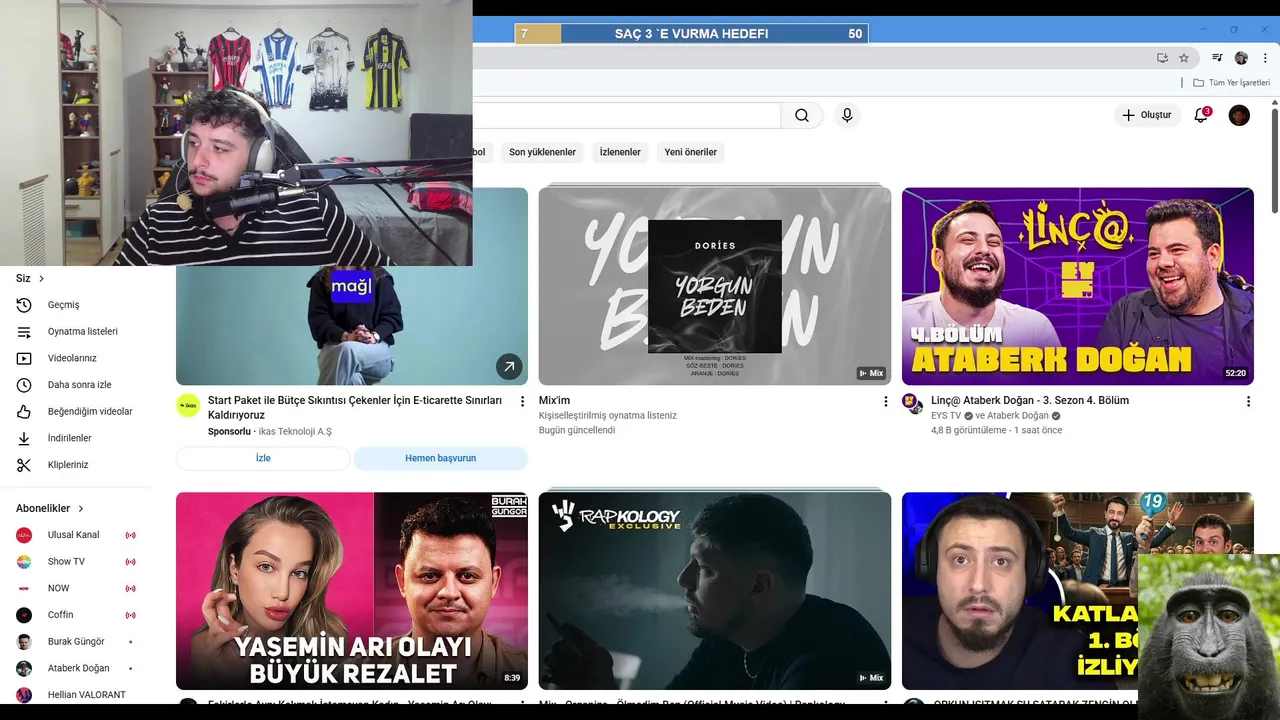Click the SAÇ 3'E VURMA HEDEFİ goal bar

(x=691, y=34)
